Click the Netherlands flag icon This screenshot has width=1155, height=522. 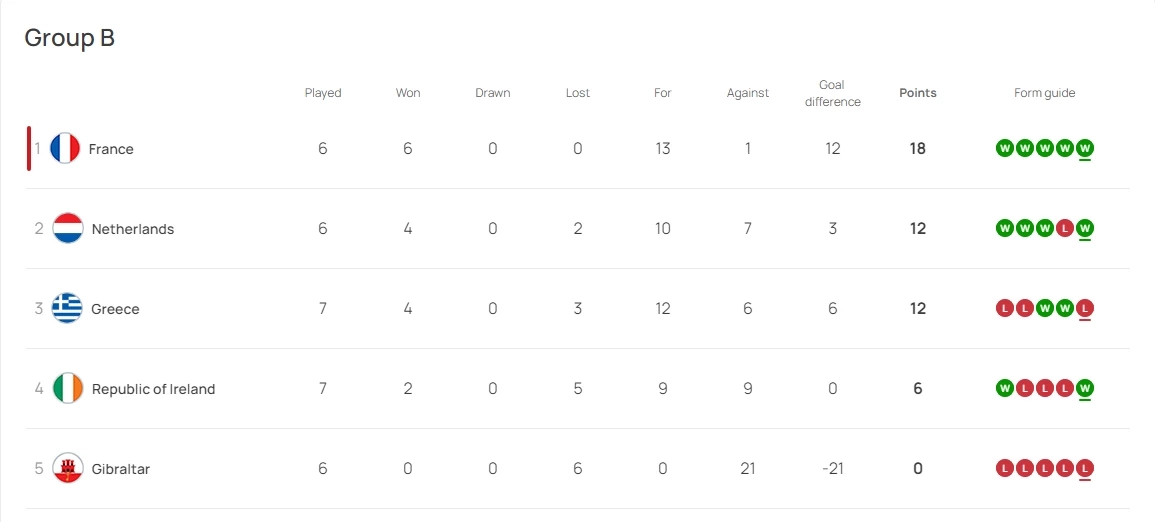(68, 229)
